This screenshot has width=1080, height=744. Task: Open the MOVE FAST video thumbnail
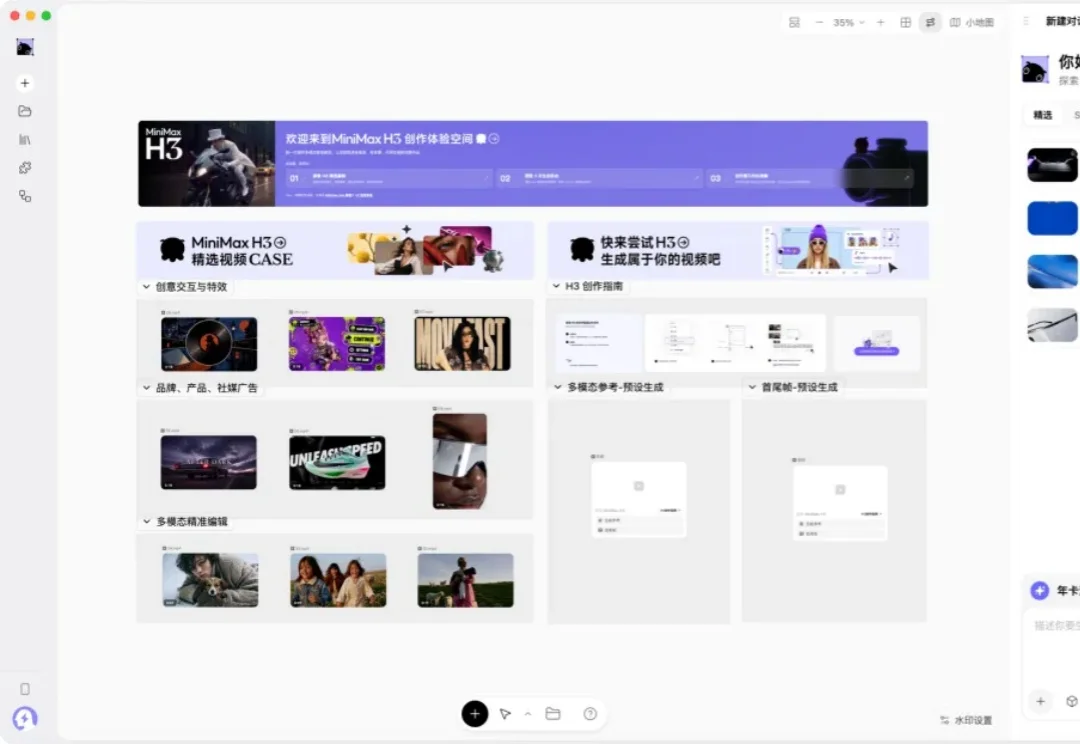[462, 344]
